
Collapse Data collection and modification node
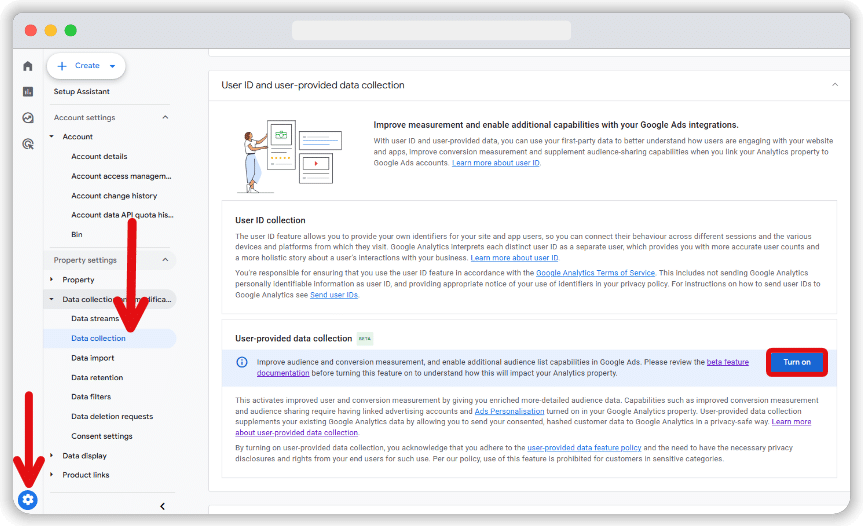(x=52, y=299)
